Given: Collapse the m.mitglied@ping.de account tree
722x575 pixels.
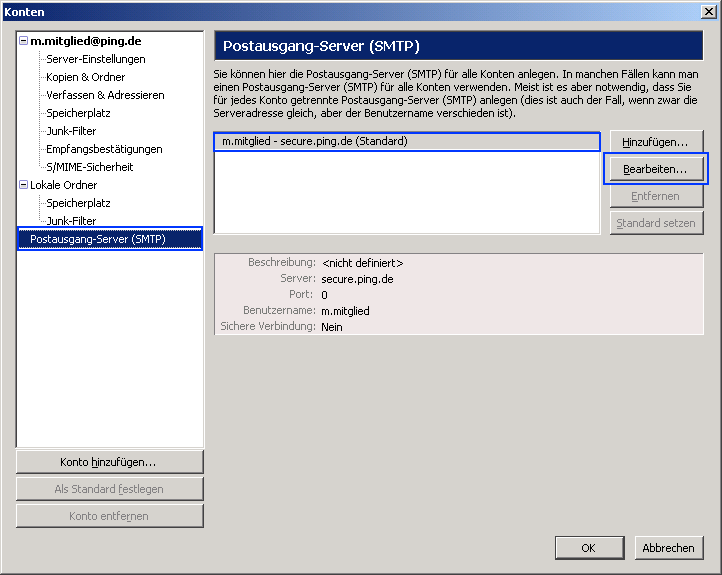Looking at the screenshot, I should (23, 42).
